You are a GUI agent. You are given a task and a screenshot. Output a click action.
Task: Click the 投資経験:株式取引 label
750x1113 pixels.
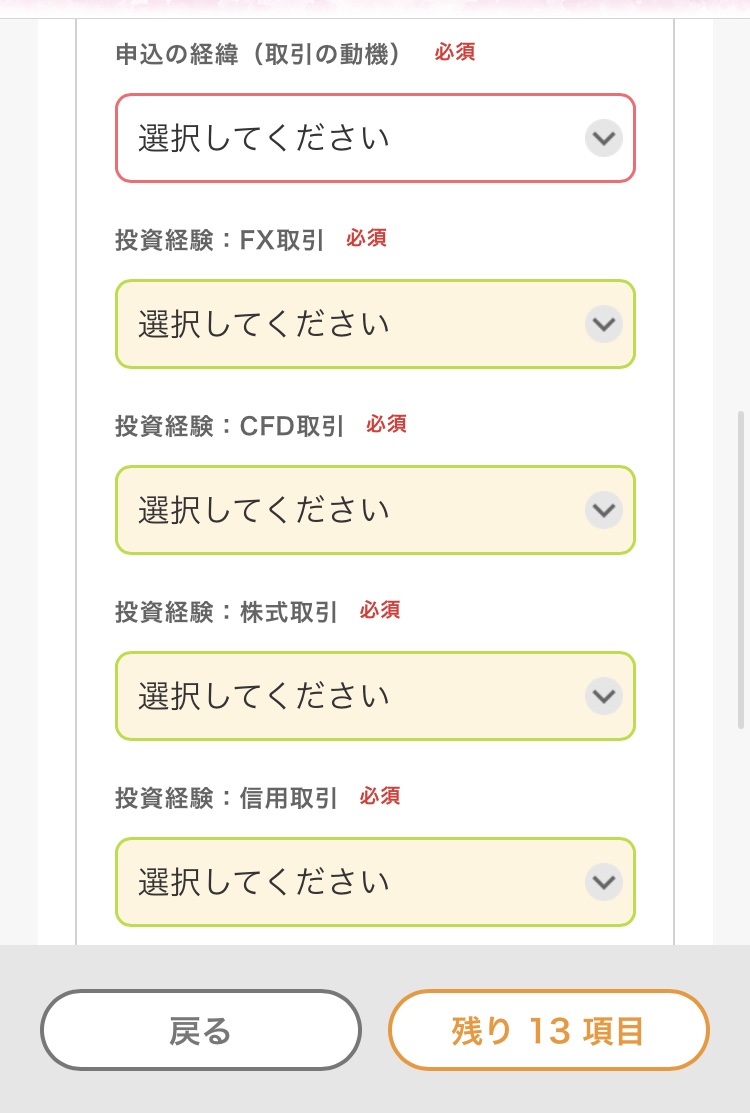point(226,611)
